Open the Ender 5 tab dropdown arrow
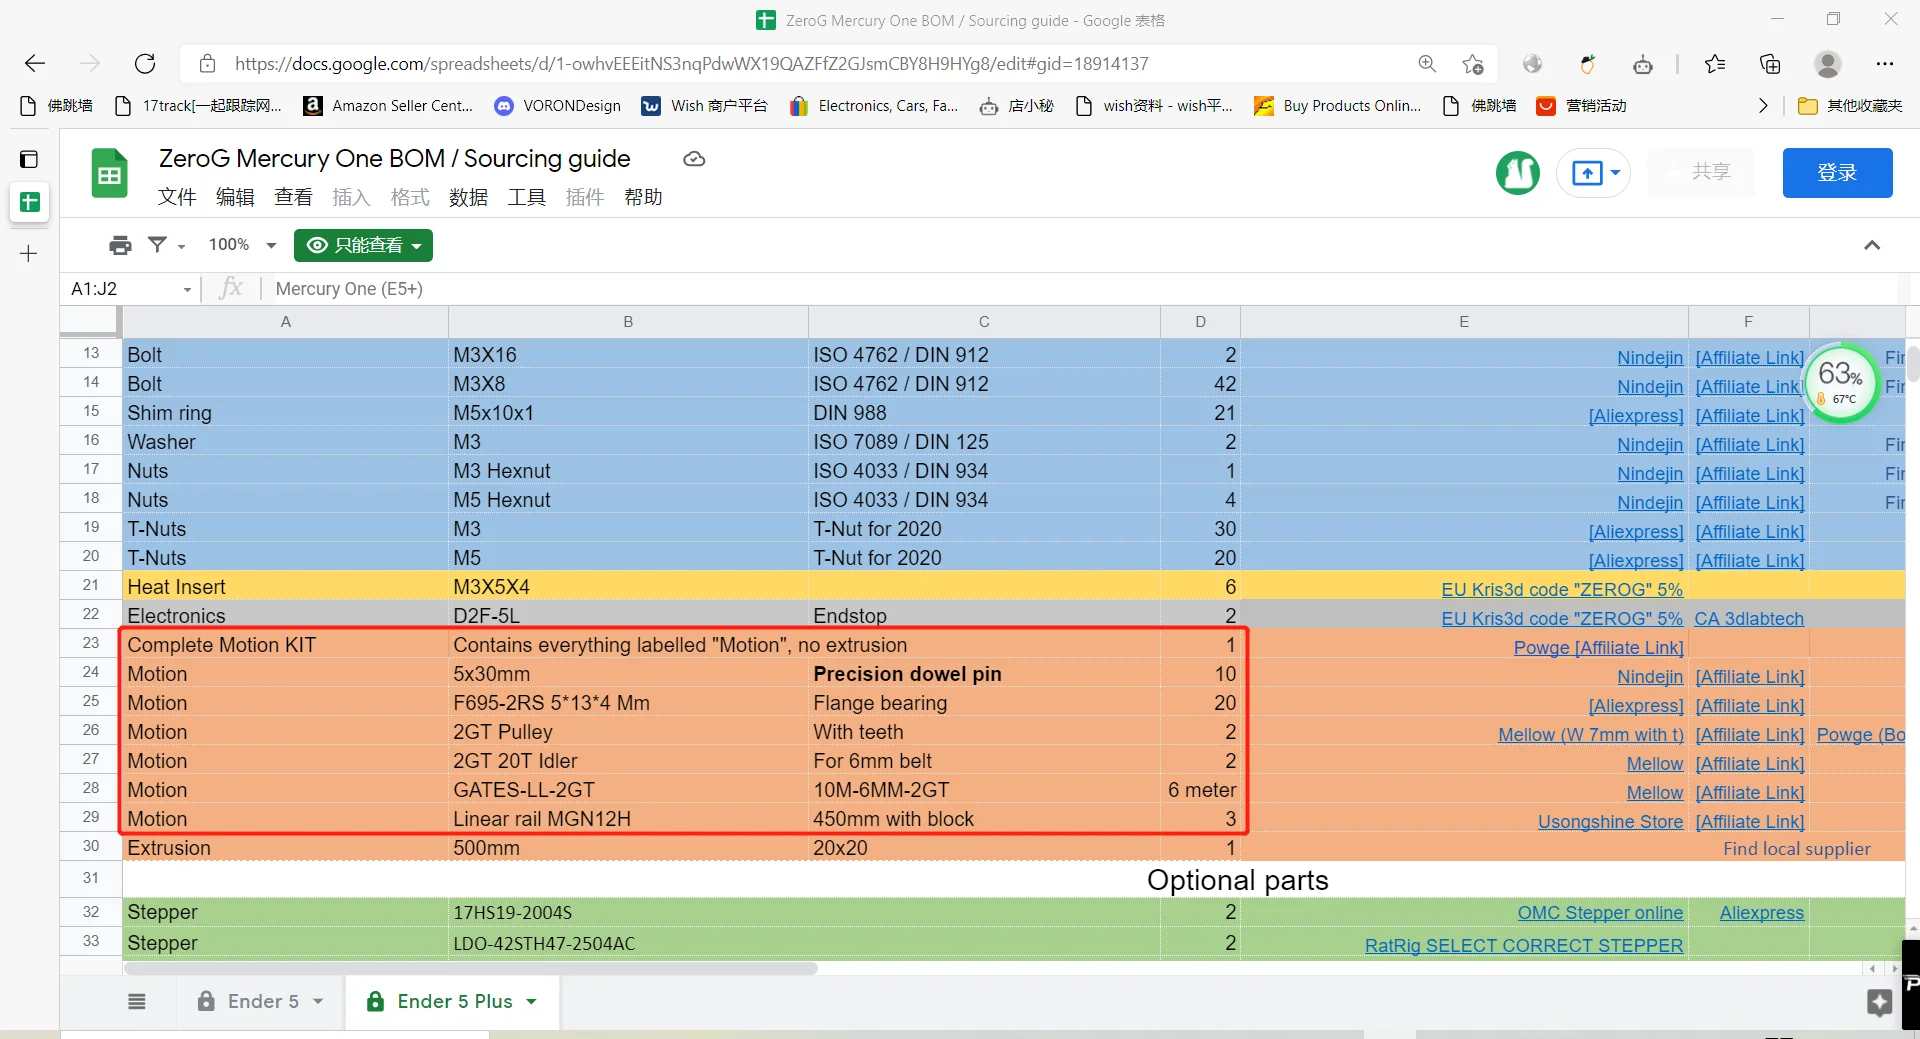The height and width of the screenshot is (1039, 1920). pos(319,1002)
